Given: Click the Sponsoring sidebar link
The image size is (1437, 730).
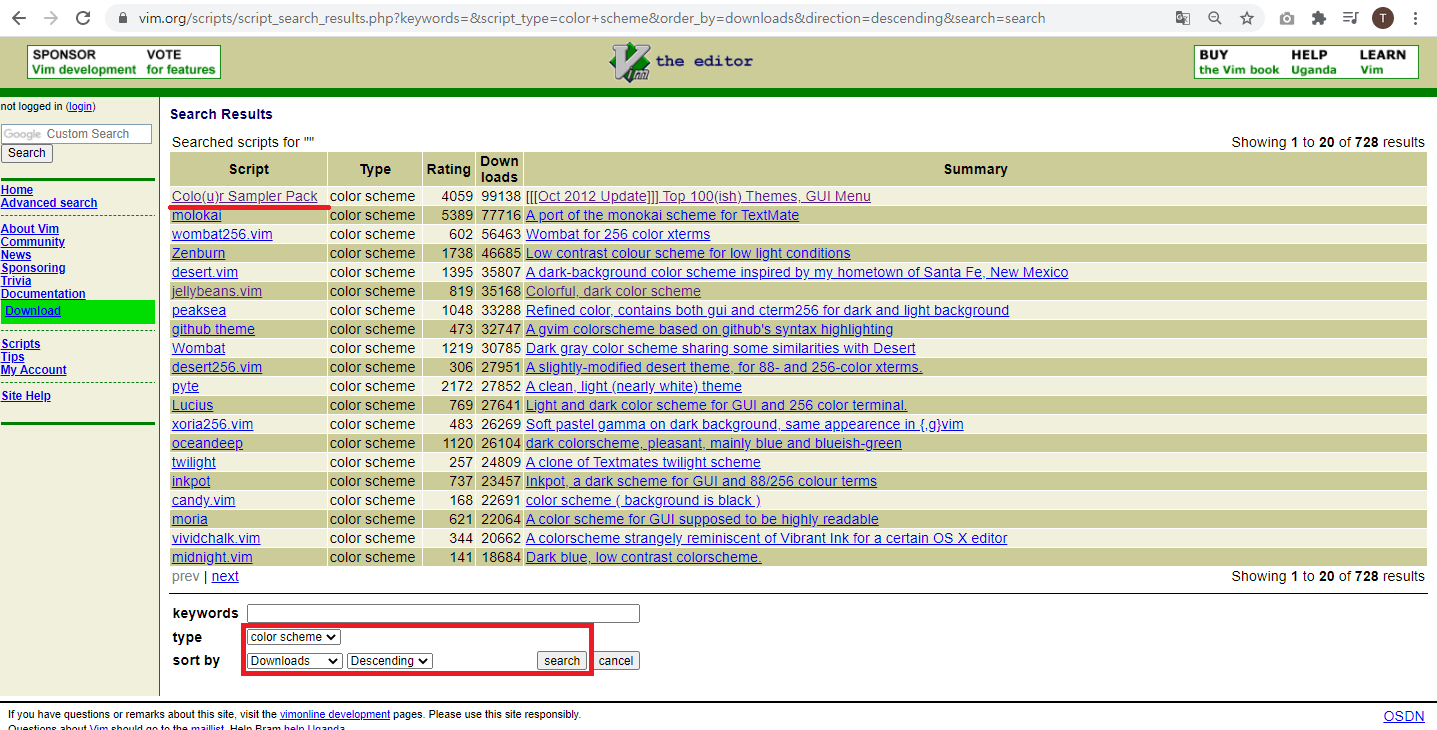Looking at the screenshot, I should tap(33, 268).
